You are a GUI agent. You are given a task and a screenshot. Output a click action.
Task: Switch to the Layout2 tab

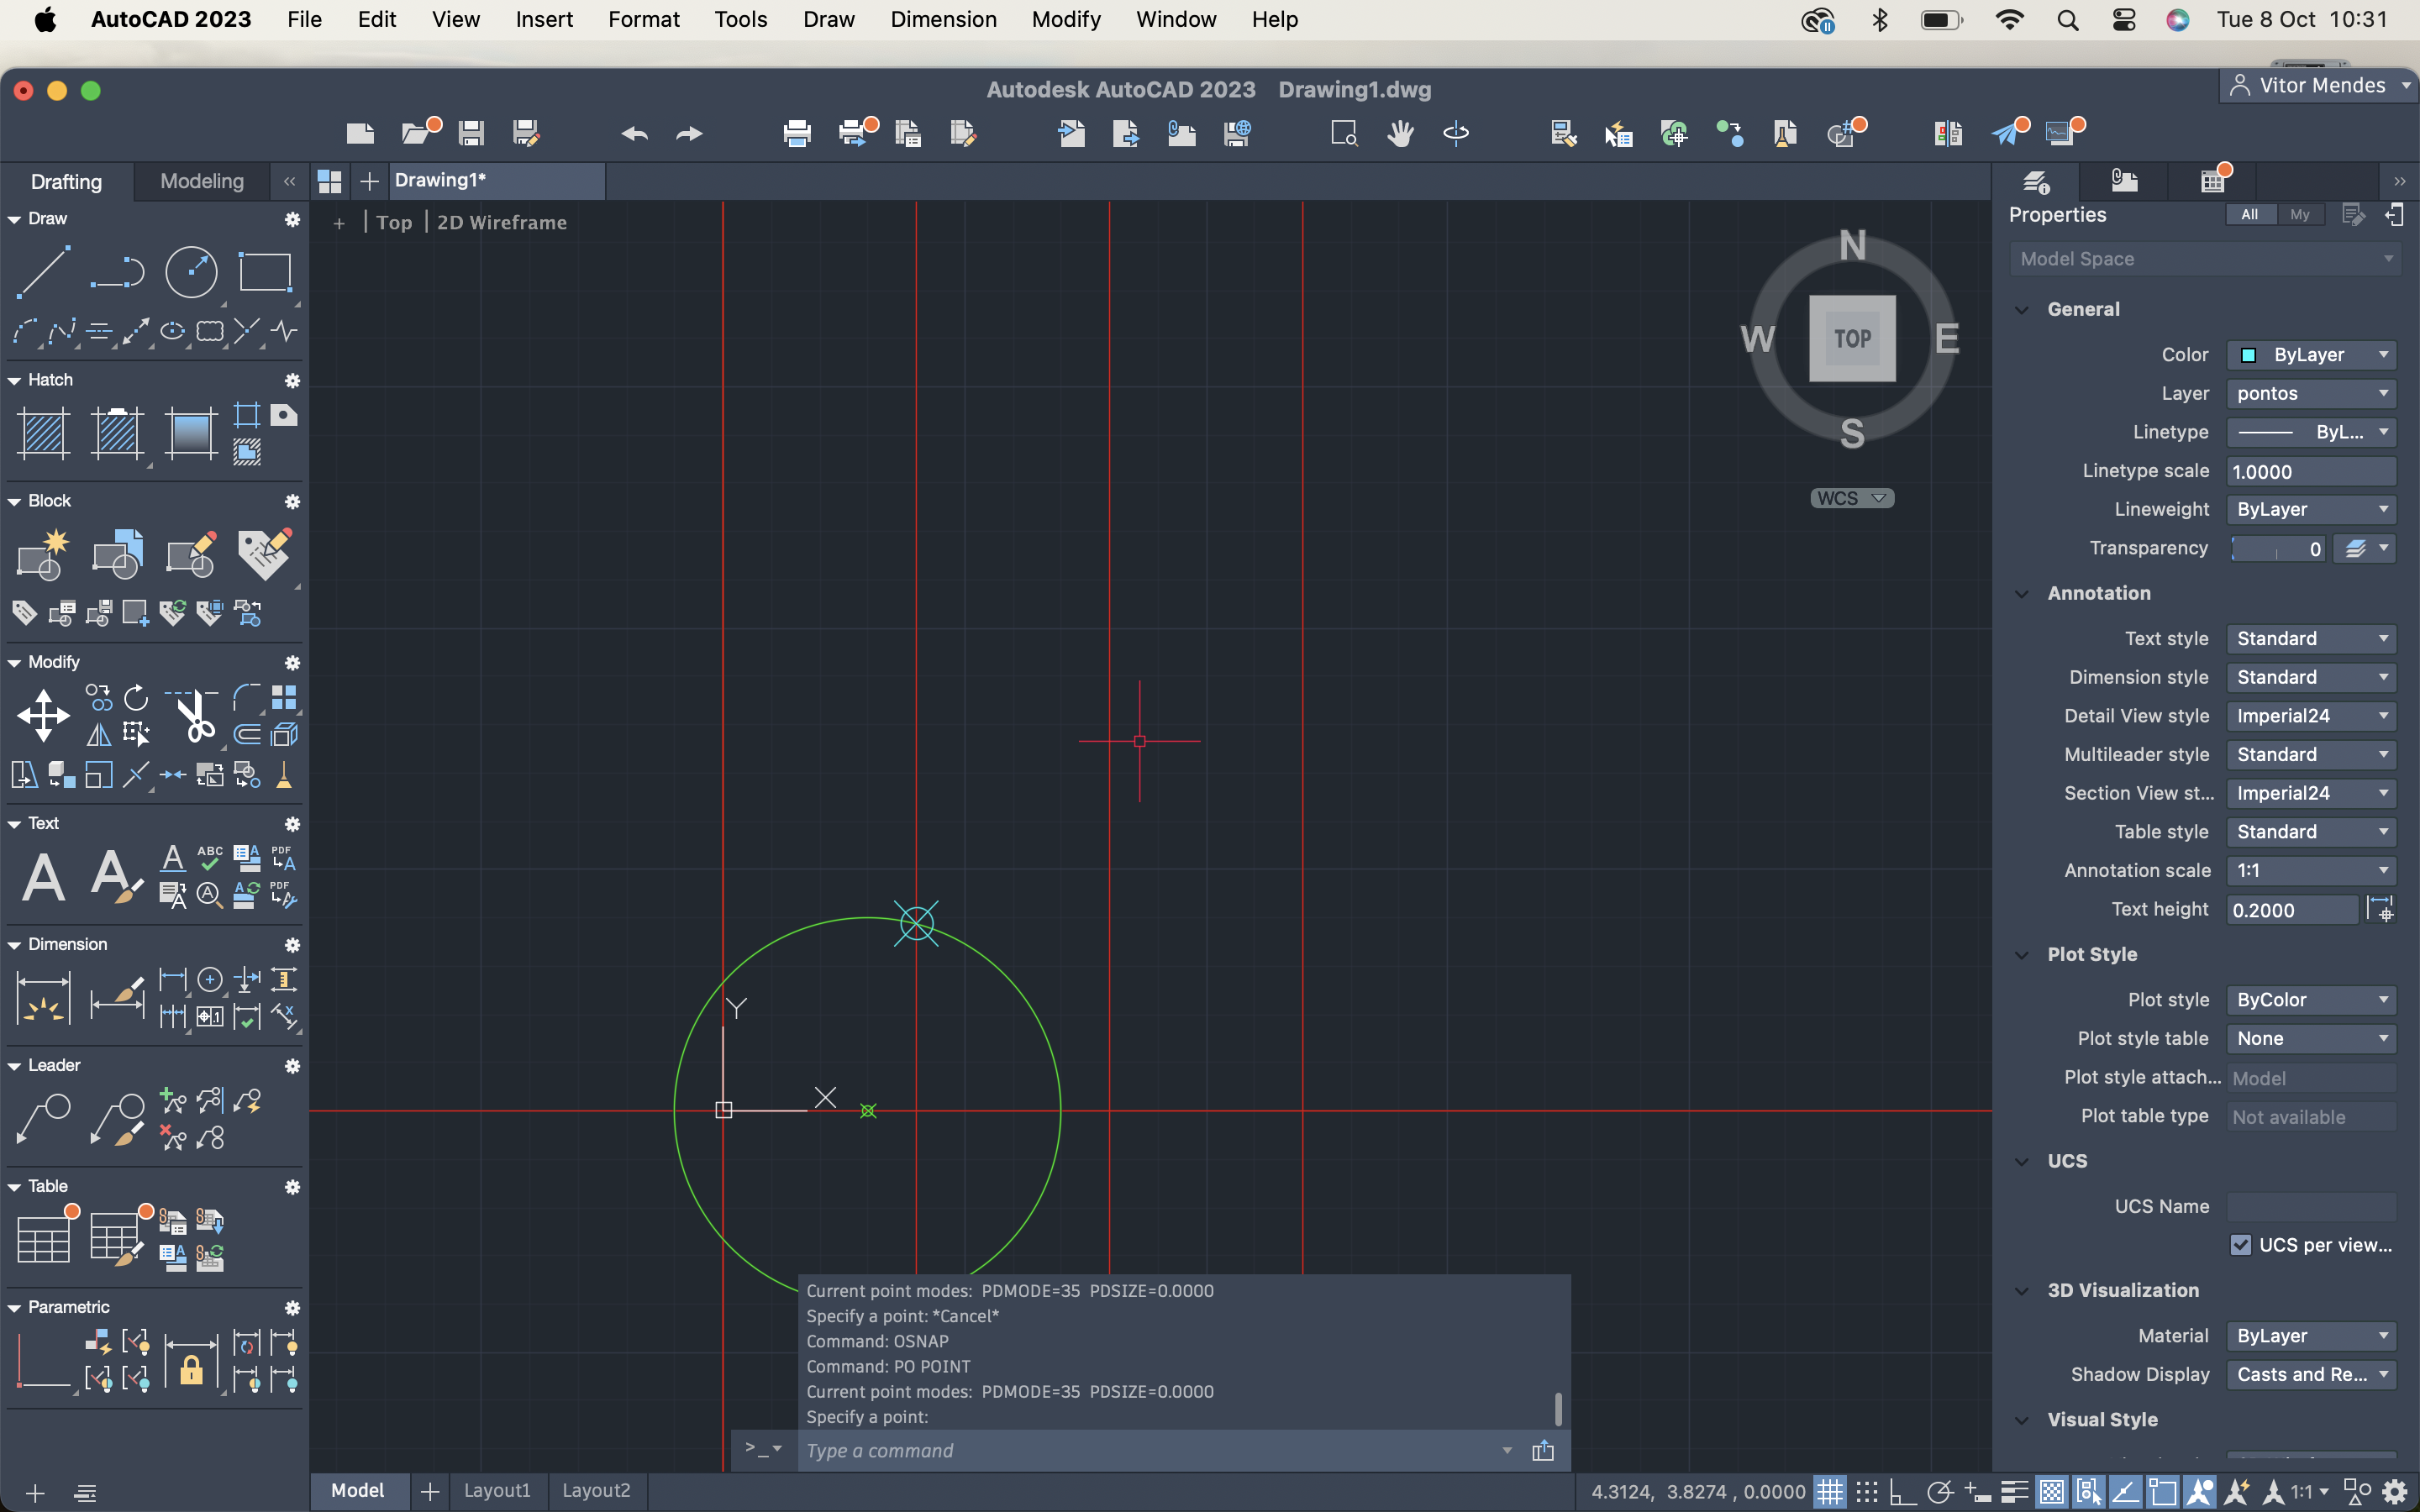click(x=596, y=1490)
